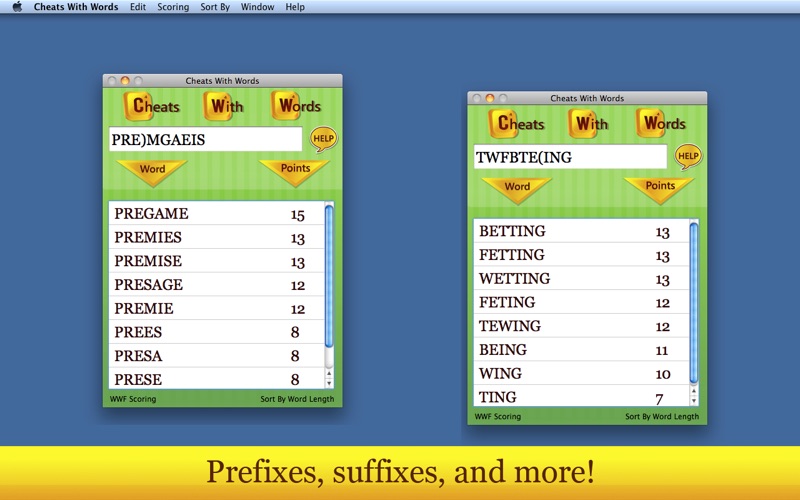Open the Help menu
The image size is (800, 500).
pyautogui.click(x=295, y=7)
